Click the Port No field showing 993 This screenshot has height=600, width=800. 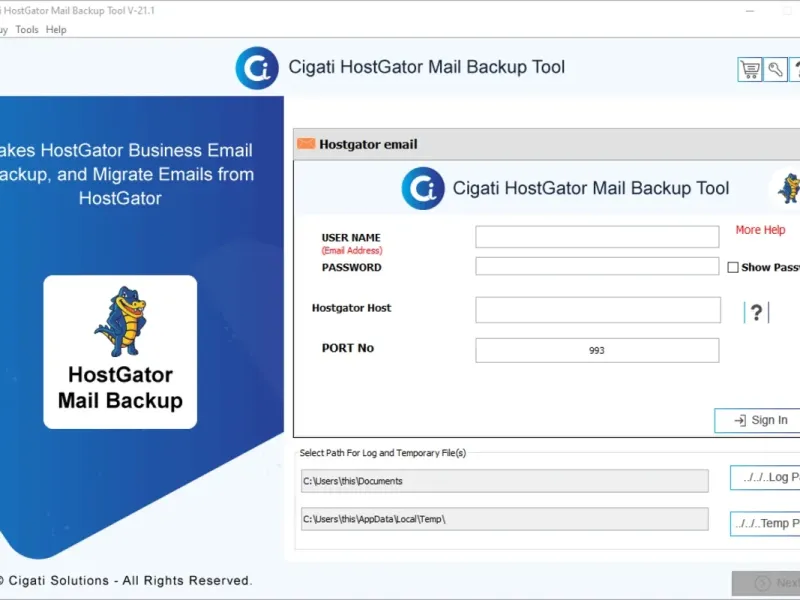(x=597, y=351)
